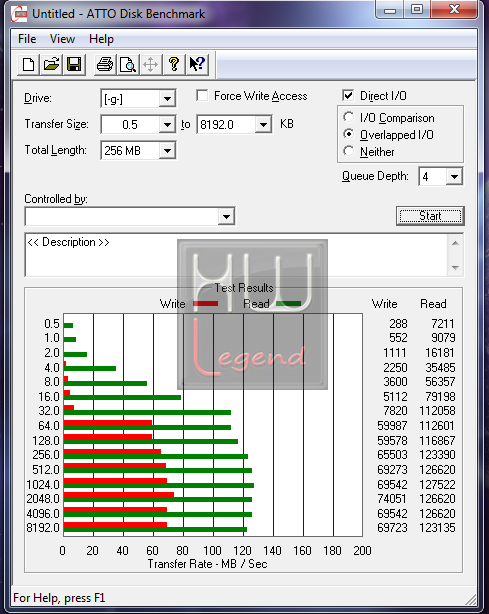This screenshot has width=489, height=614.
Task: Click the Transfer Rate - MB / Sec axis label
Action: point(208,564)
